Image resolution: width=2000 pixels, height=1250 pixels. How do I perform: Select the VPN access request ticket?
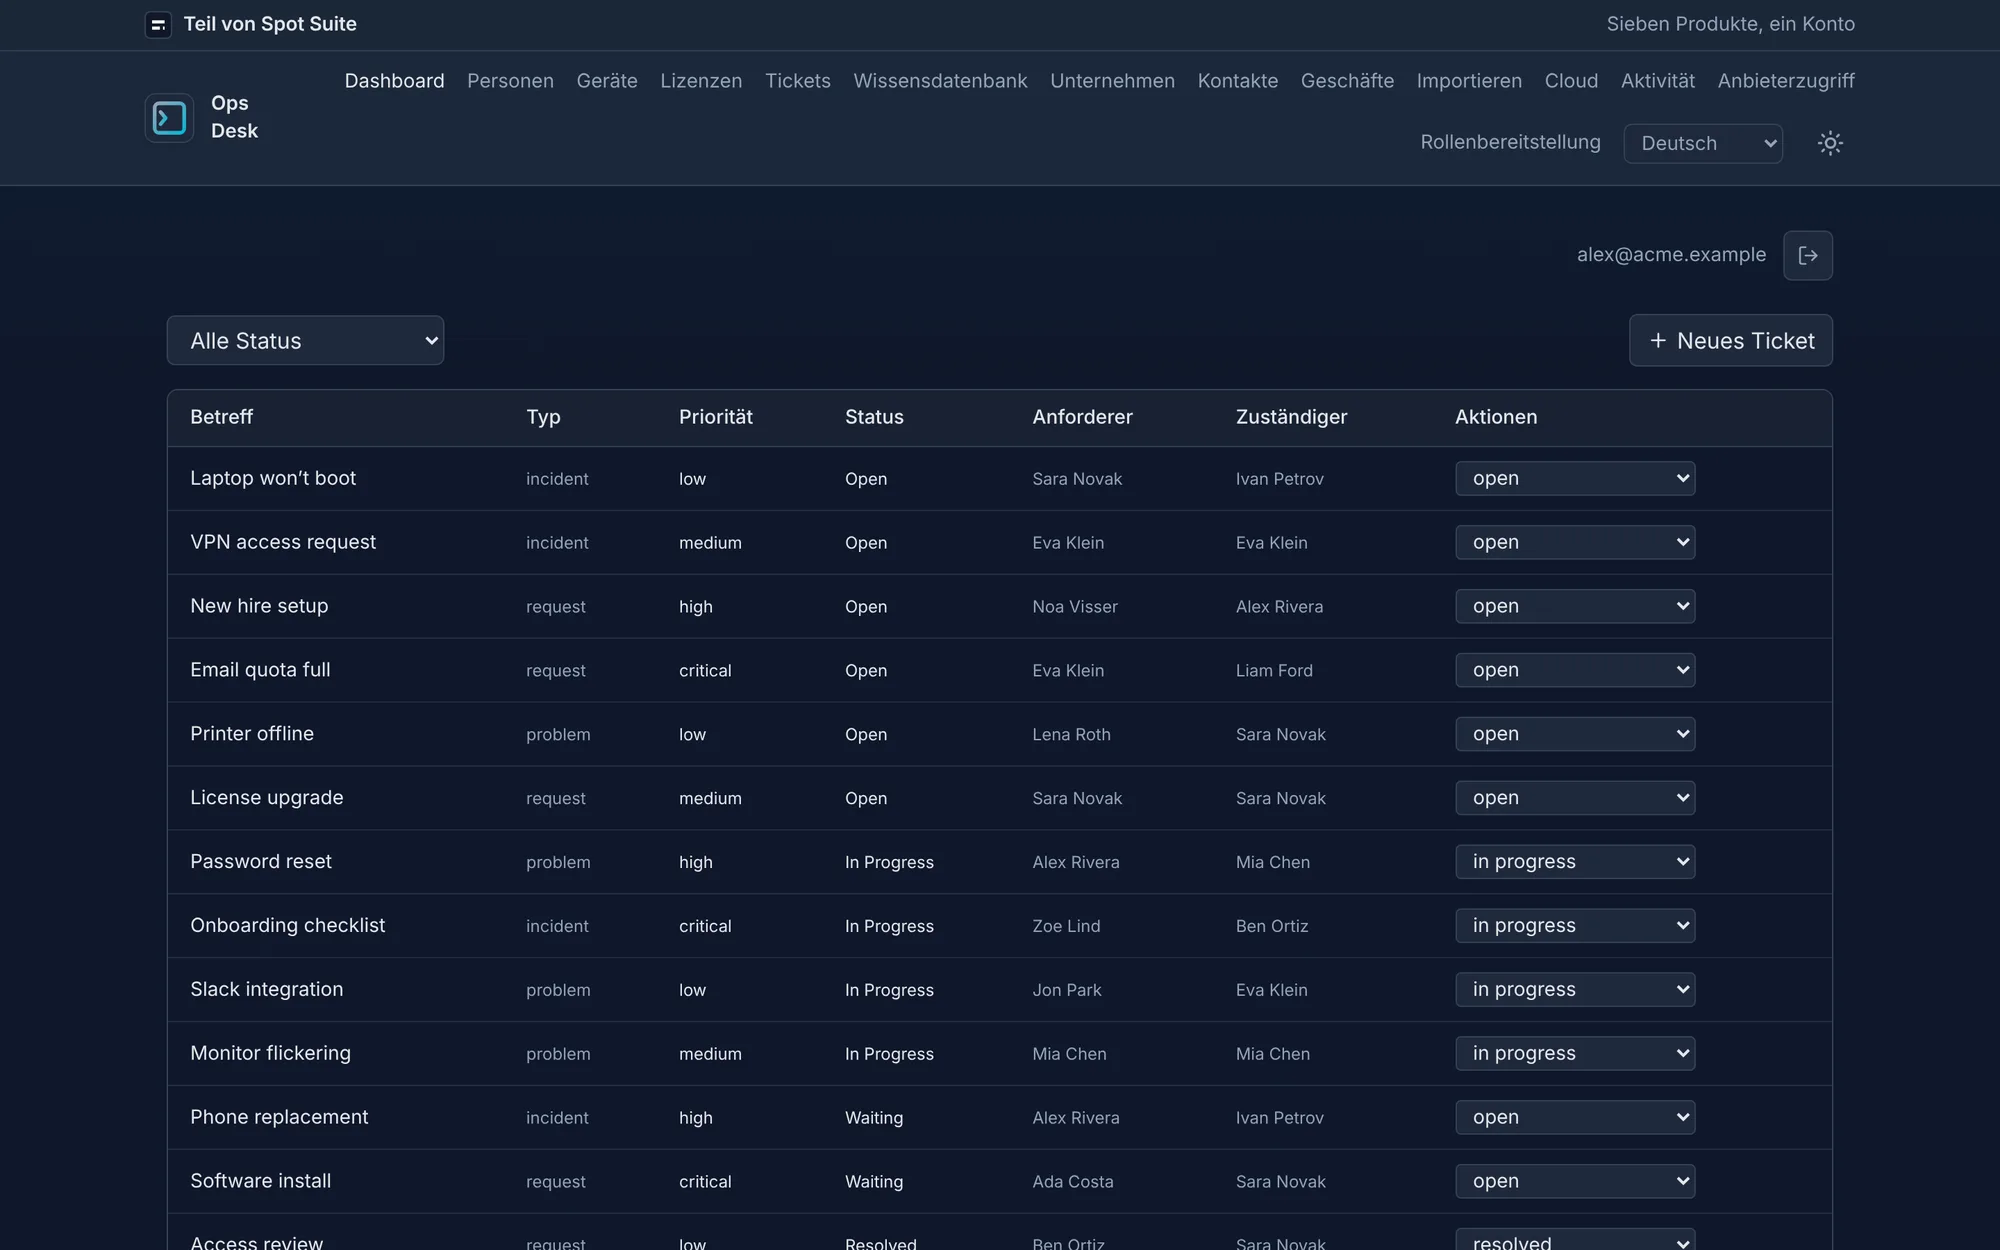pyautogui.click(x=283, y=542)
